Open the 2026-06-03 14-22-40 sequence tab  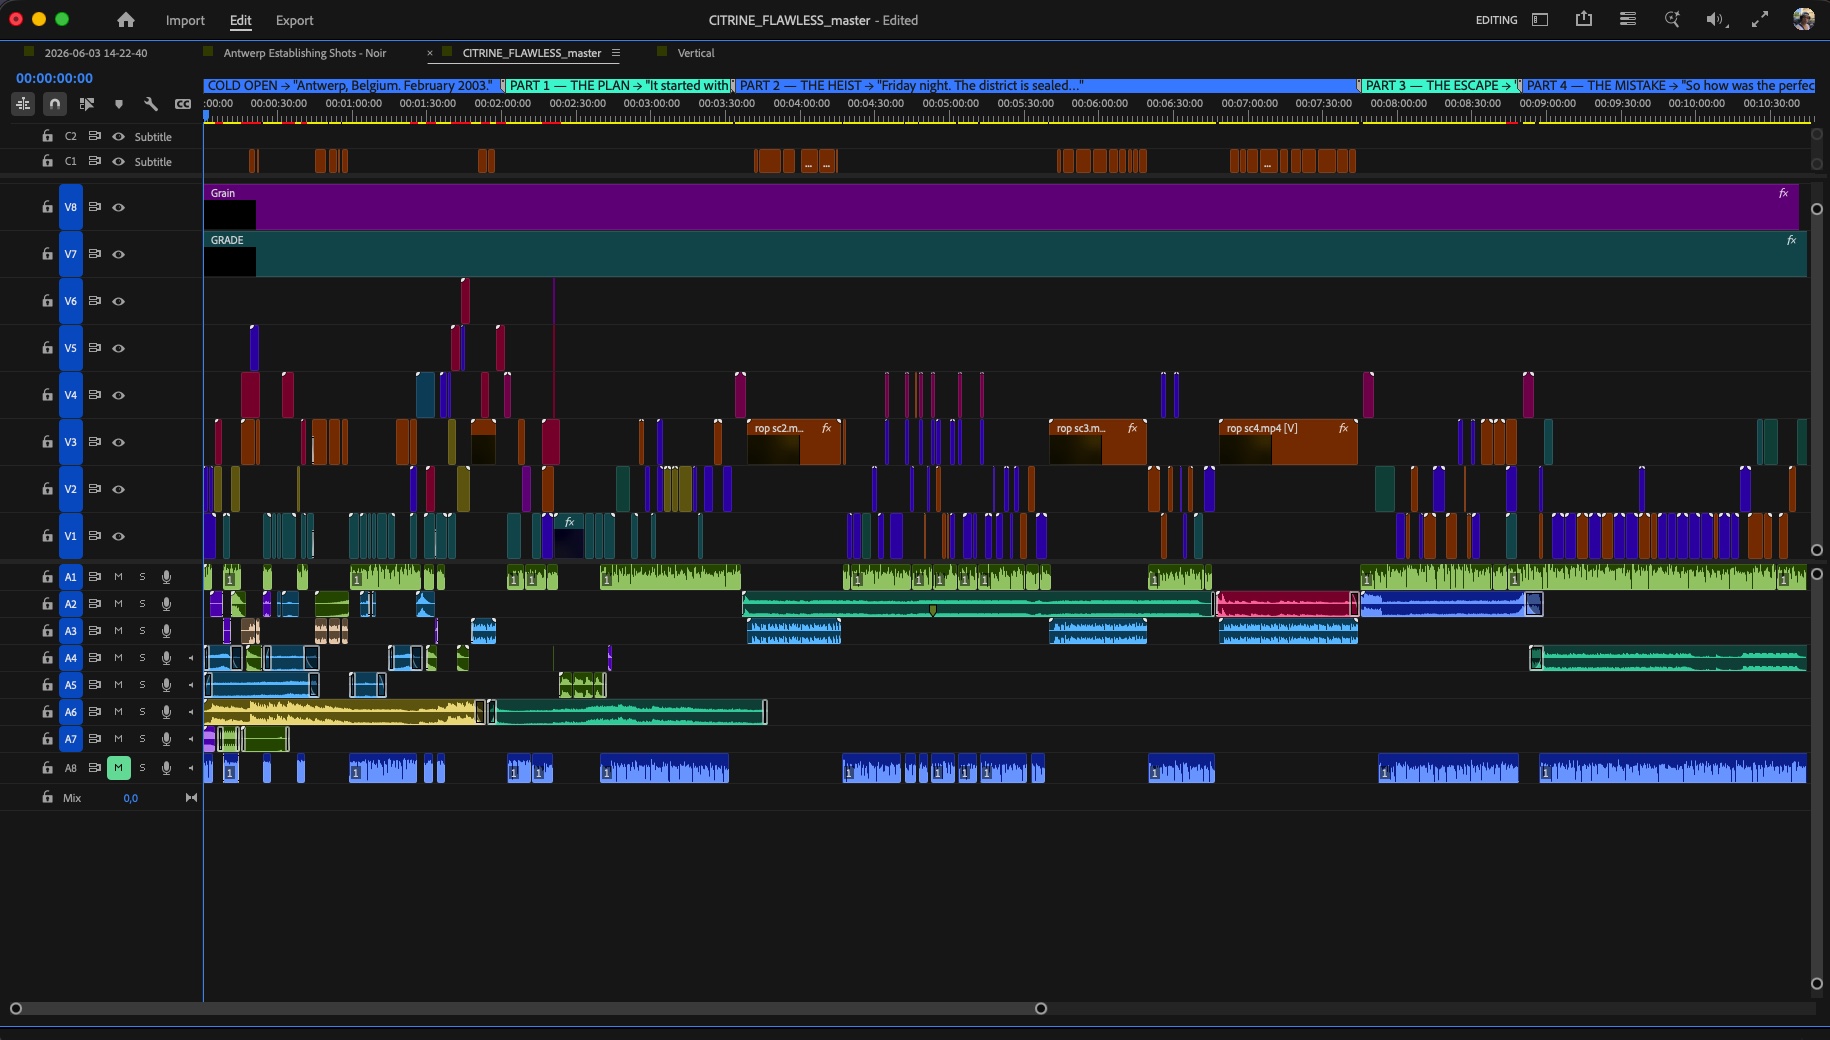[96, 53]
